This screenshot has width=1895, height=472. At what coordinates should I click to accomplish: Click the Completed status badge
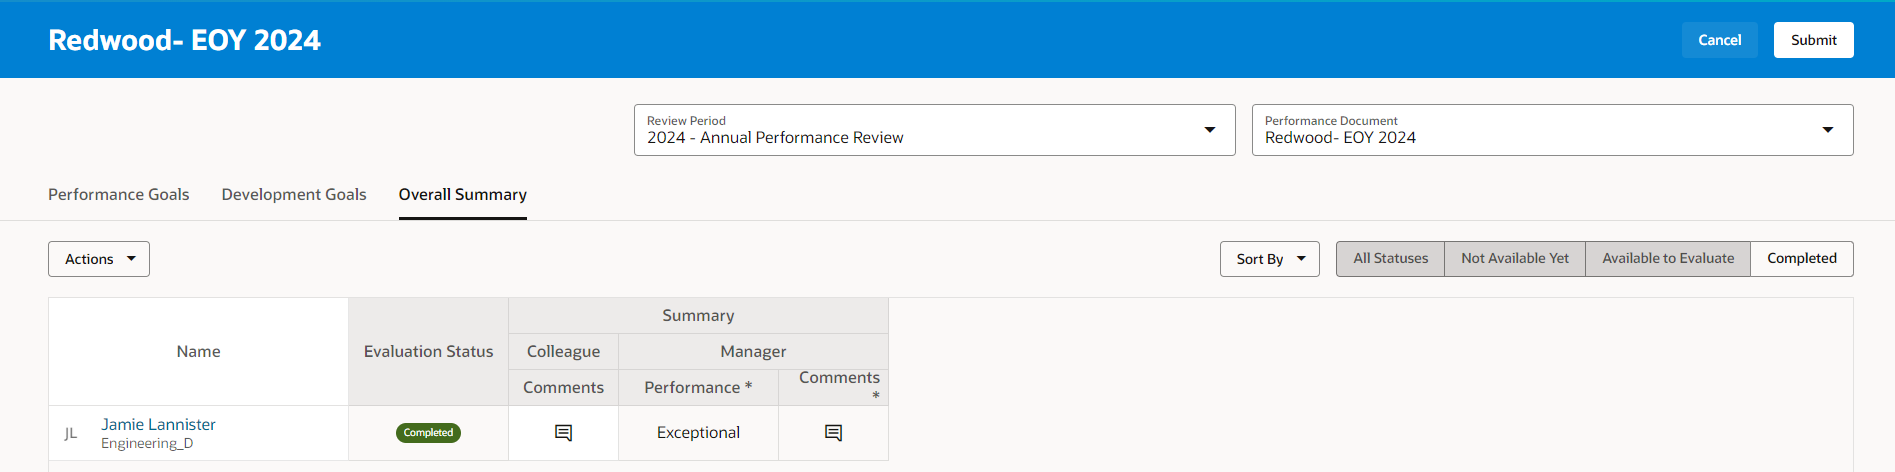point(428,433)
